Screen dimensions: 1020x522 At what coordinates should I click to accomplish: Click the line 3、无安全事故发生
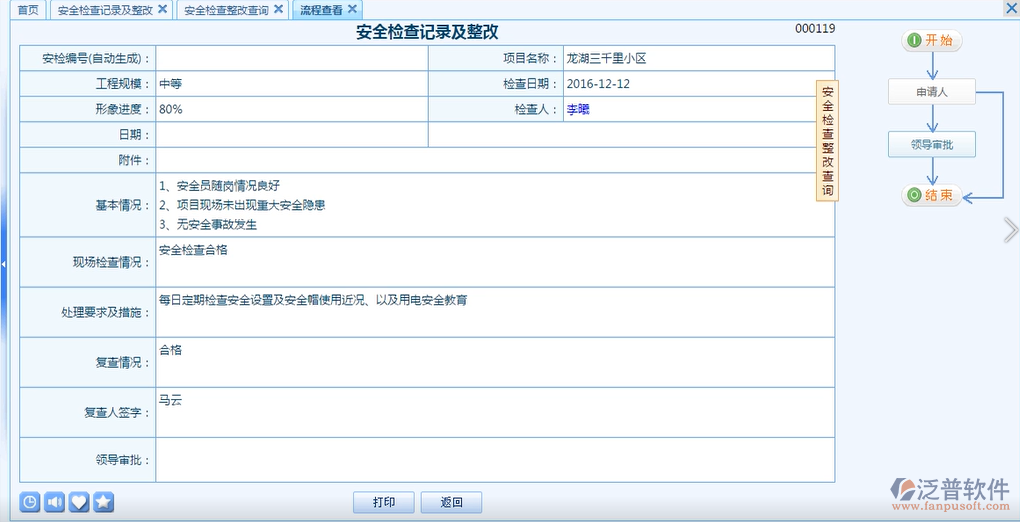point(208,225)
